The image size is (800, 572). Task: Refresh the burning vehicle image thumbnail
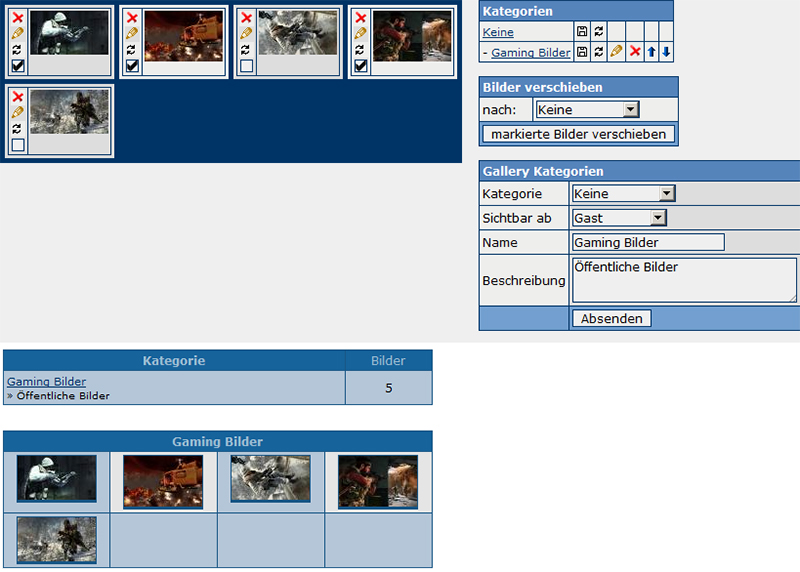coord(132,49)
